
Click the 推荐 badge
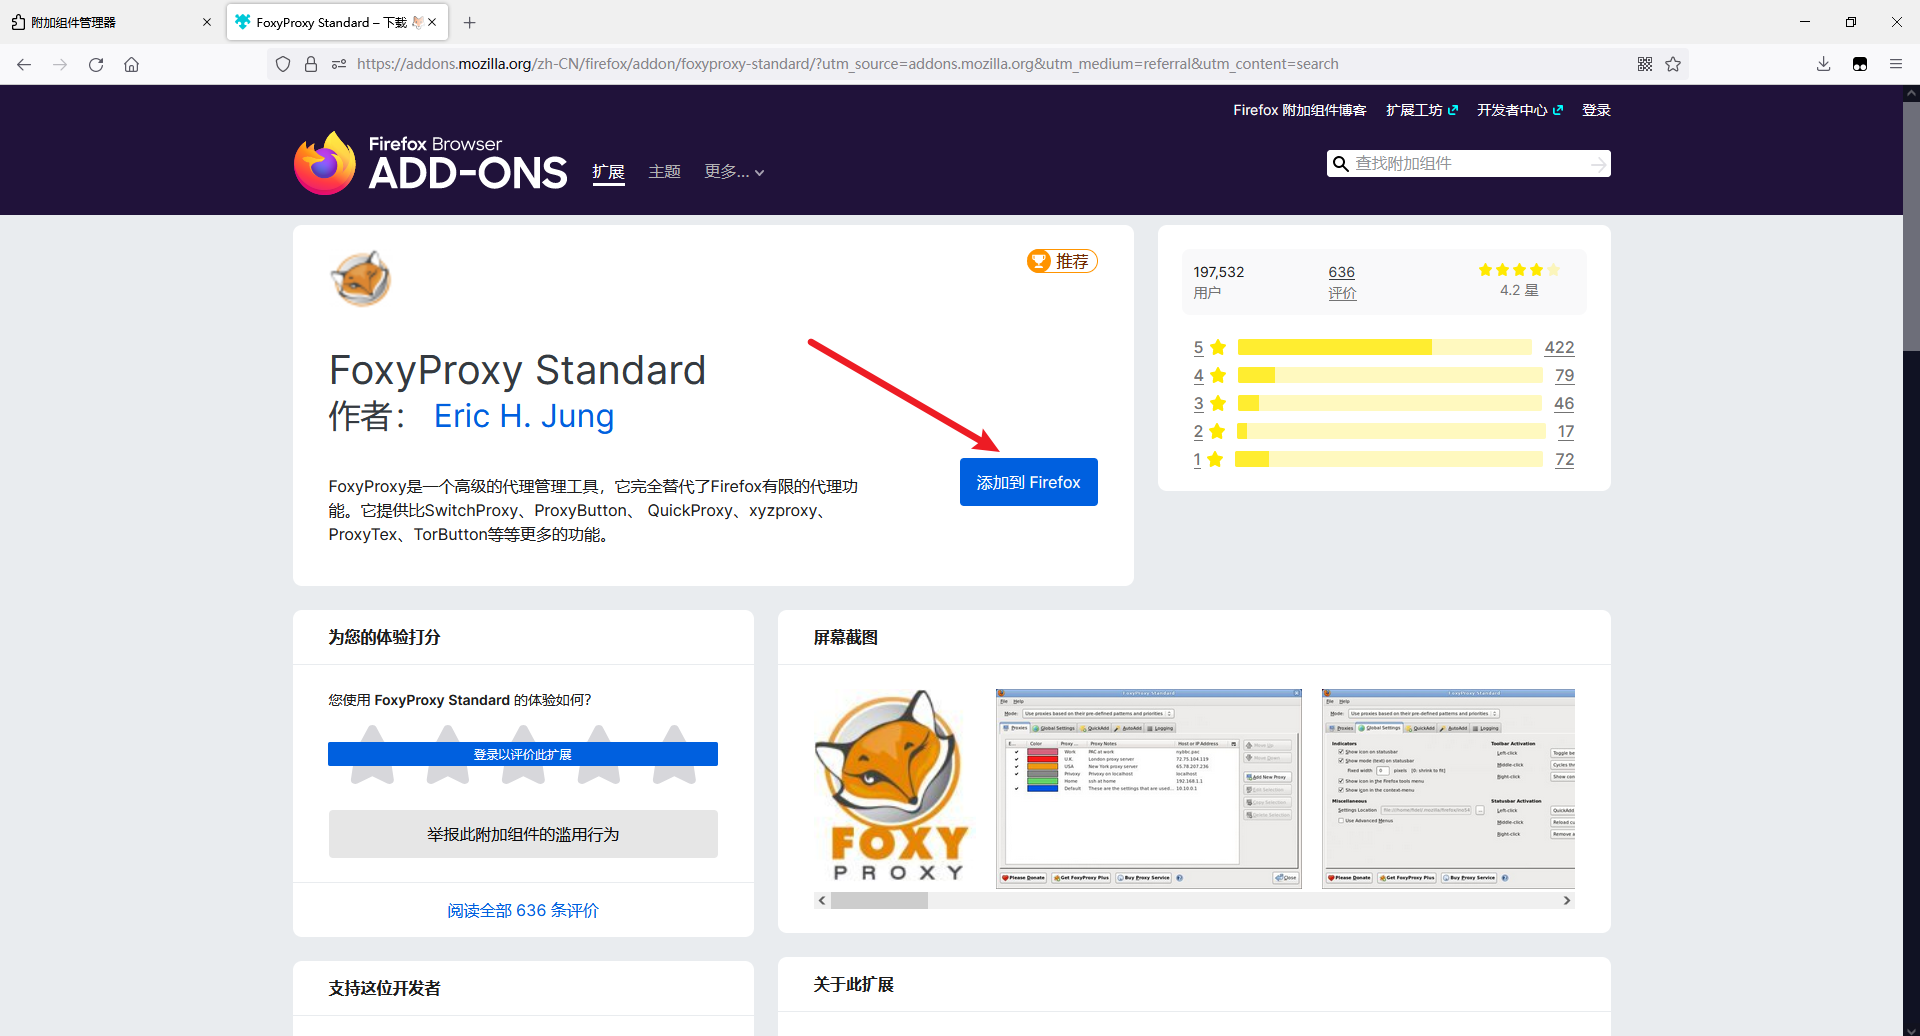1062,261
